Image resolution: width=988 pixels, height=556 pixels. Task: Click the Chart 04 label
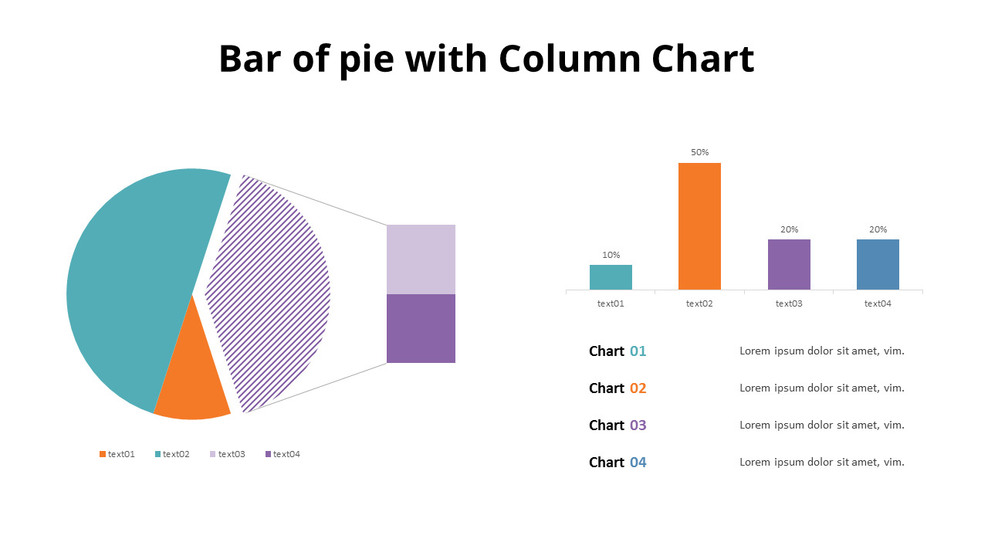coord(617,462)
